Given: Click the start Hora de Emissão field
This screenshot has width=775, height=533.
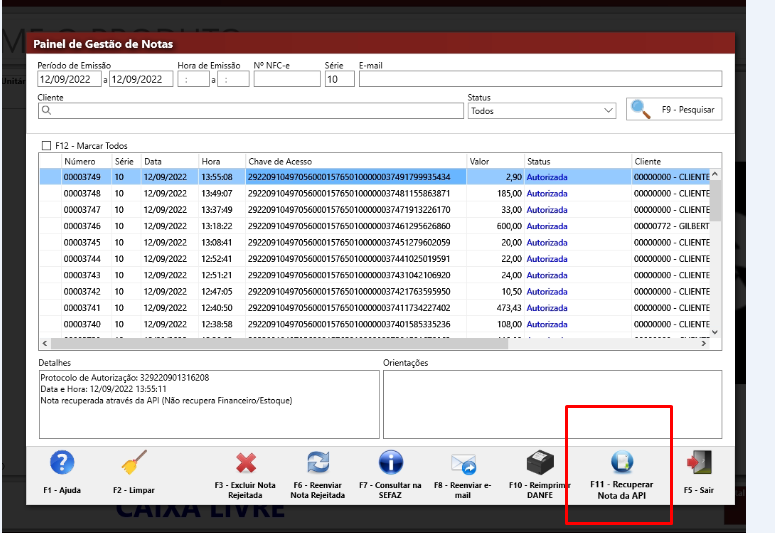Looking at the screenshot, I should [x=193, y=79].
